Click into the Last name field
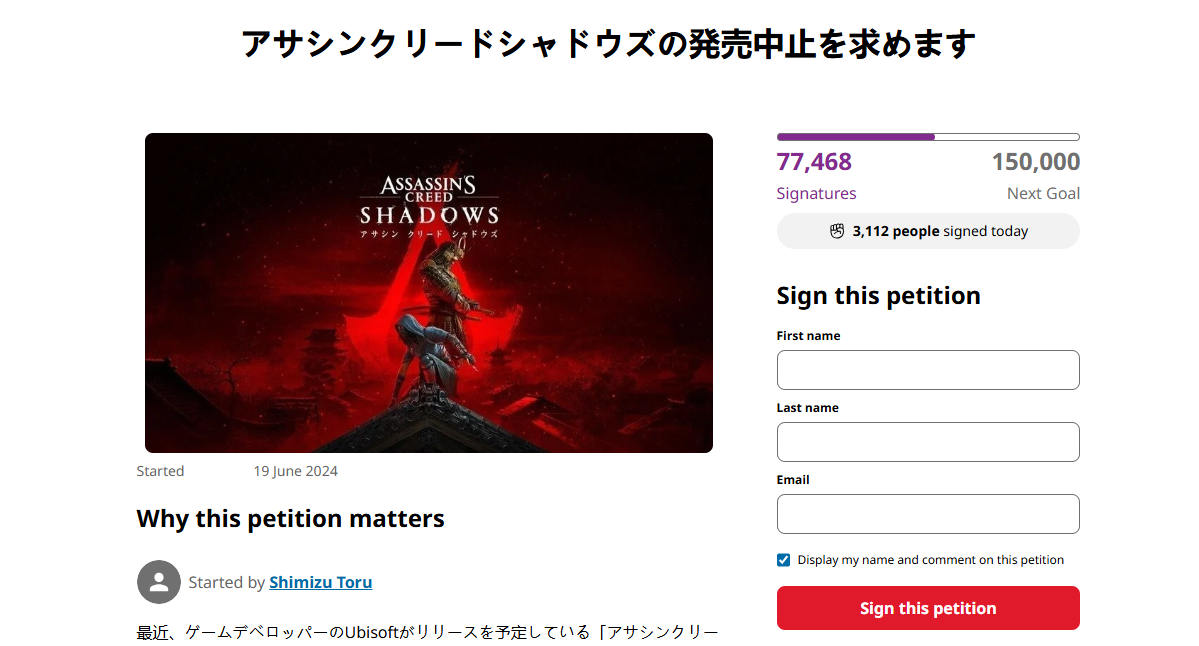 928,442
